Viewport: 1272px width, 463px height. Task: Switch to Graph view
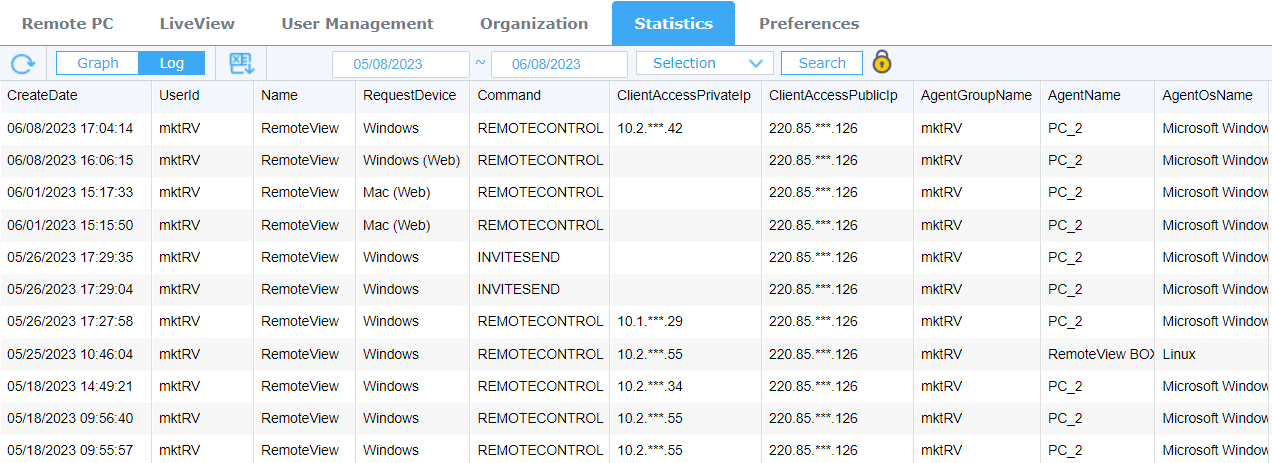point(98,63)
